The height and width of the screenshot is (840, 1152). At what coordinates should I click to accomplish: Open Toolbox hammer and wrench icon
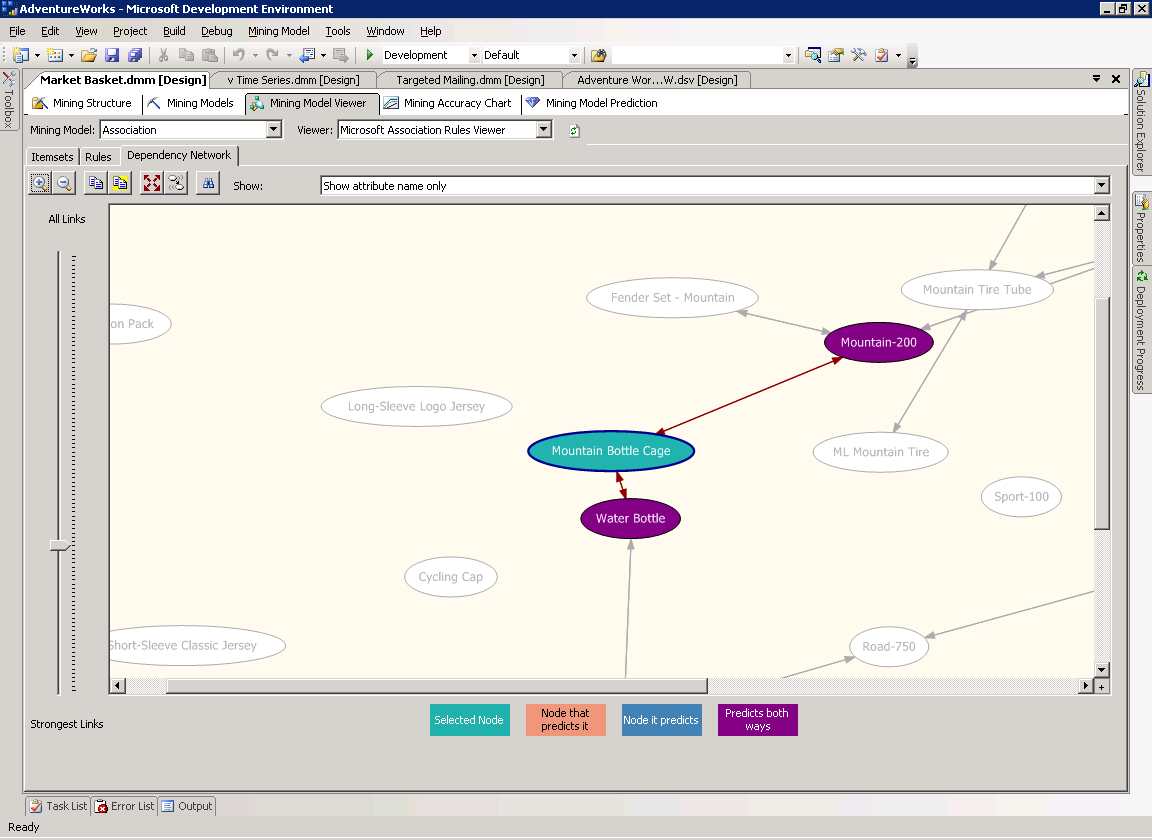(x=859, y=55)
